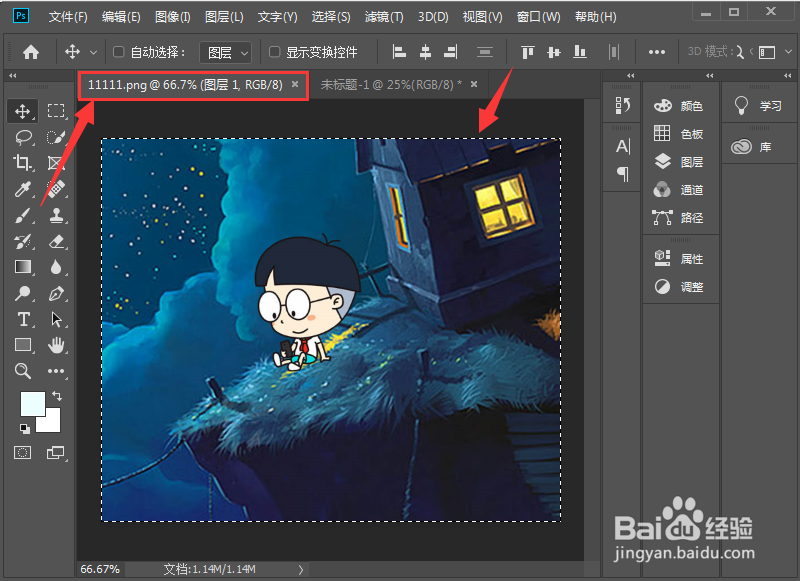Change the screen mode icon

coord(55,452)
